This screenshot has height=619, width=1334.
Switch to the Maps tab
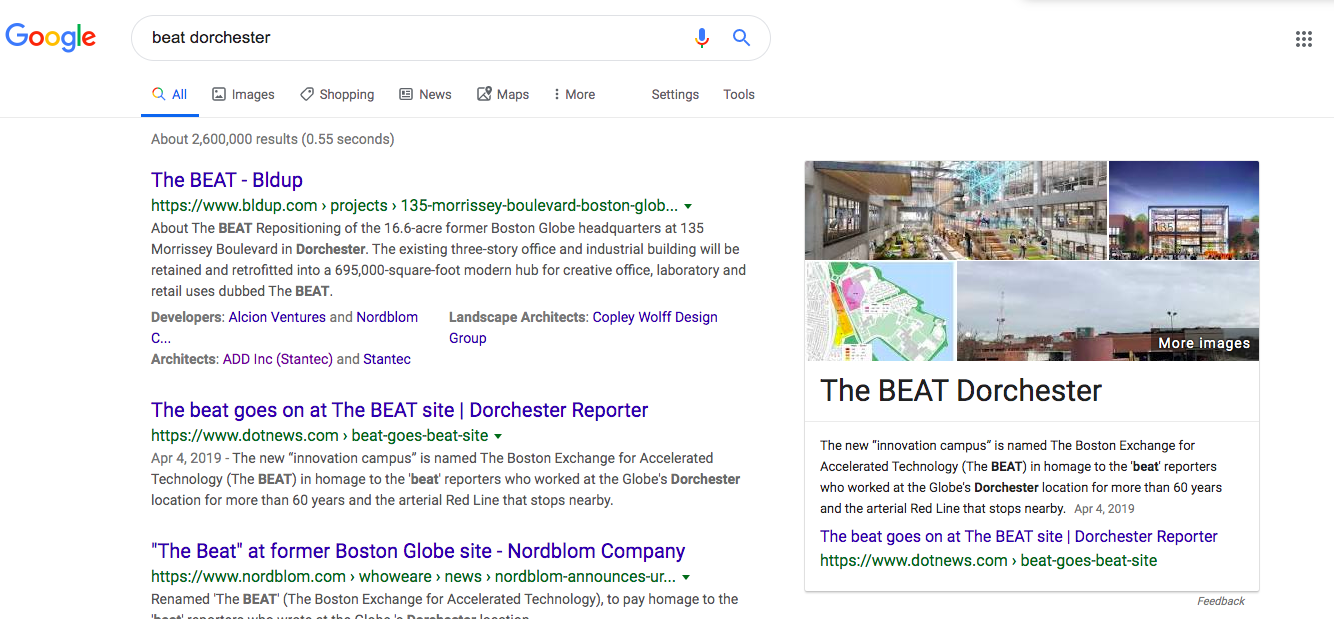(x=503, y=94)
